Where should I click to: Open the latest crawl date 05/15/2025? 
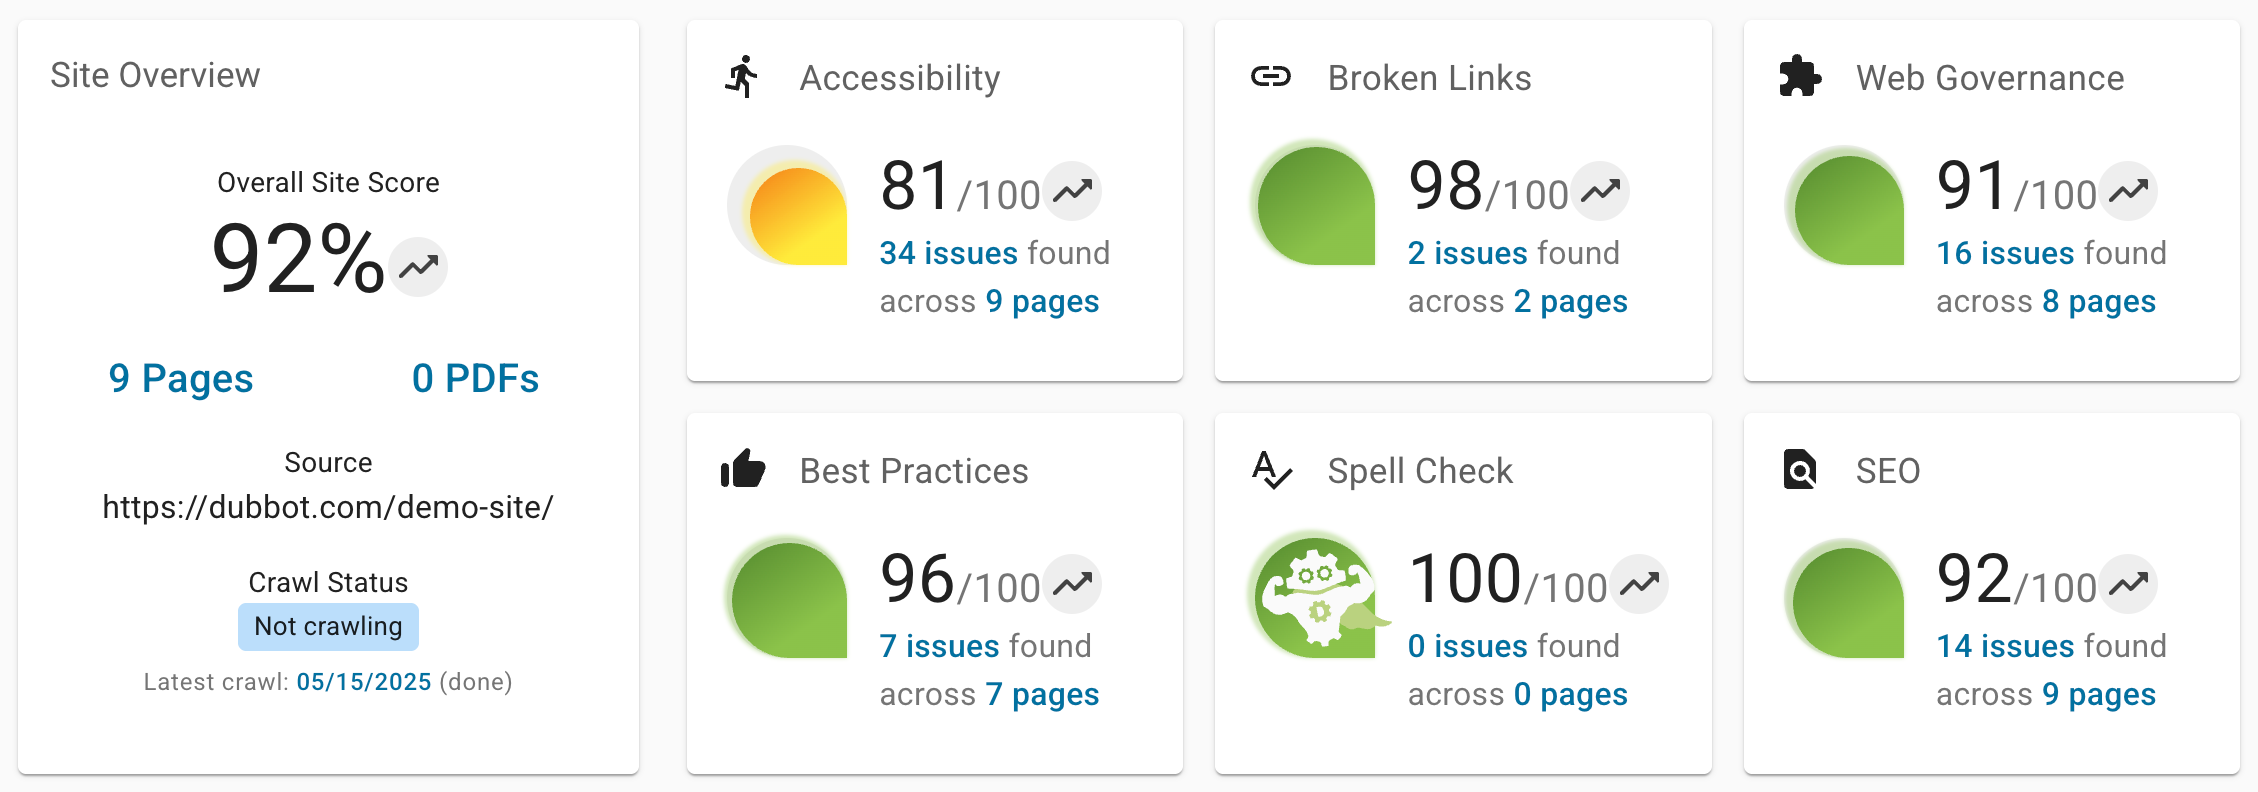tap(364, 681)
